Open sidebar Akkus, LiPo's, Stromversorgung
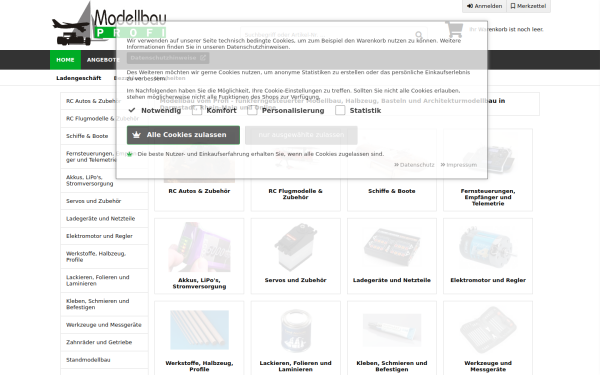Image resolution: width=600 pixels, height=375 pixels. tap(104, 180)
